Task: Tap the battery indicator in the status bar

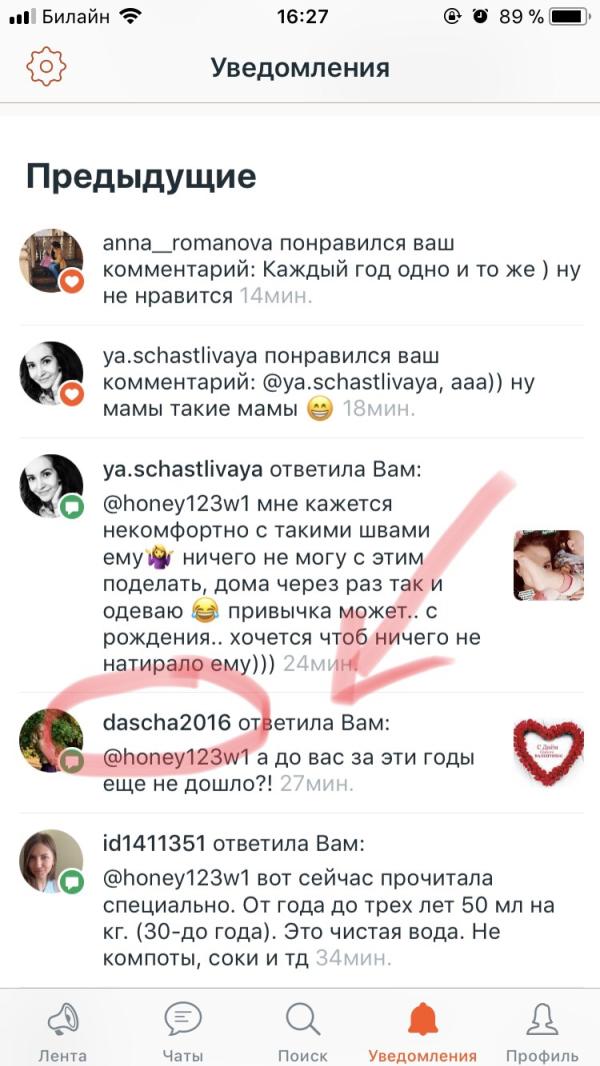Action: point(569,17)
